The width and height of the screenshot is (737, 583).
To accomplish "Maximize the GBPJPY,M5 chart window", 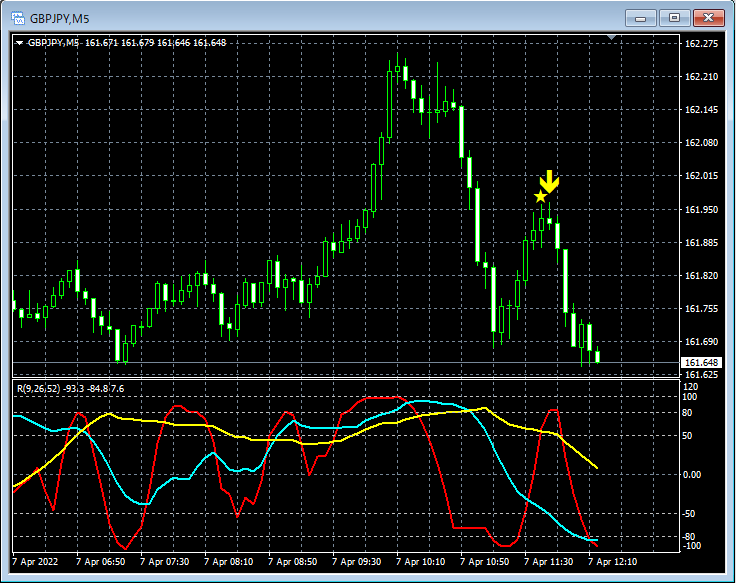I will coord(674,18).
